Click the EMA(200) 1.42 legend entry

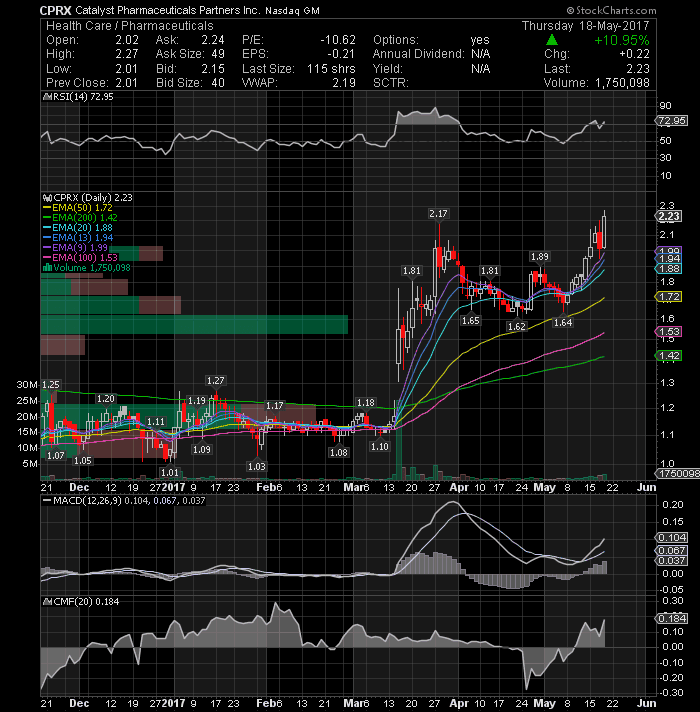[x=80, y=218]
